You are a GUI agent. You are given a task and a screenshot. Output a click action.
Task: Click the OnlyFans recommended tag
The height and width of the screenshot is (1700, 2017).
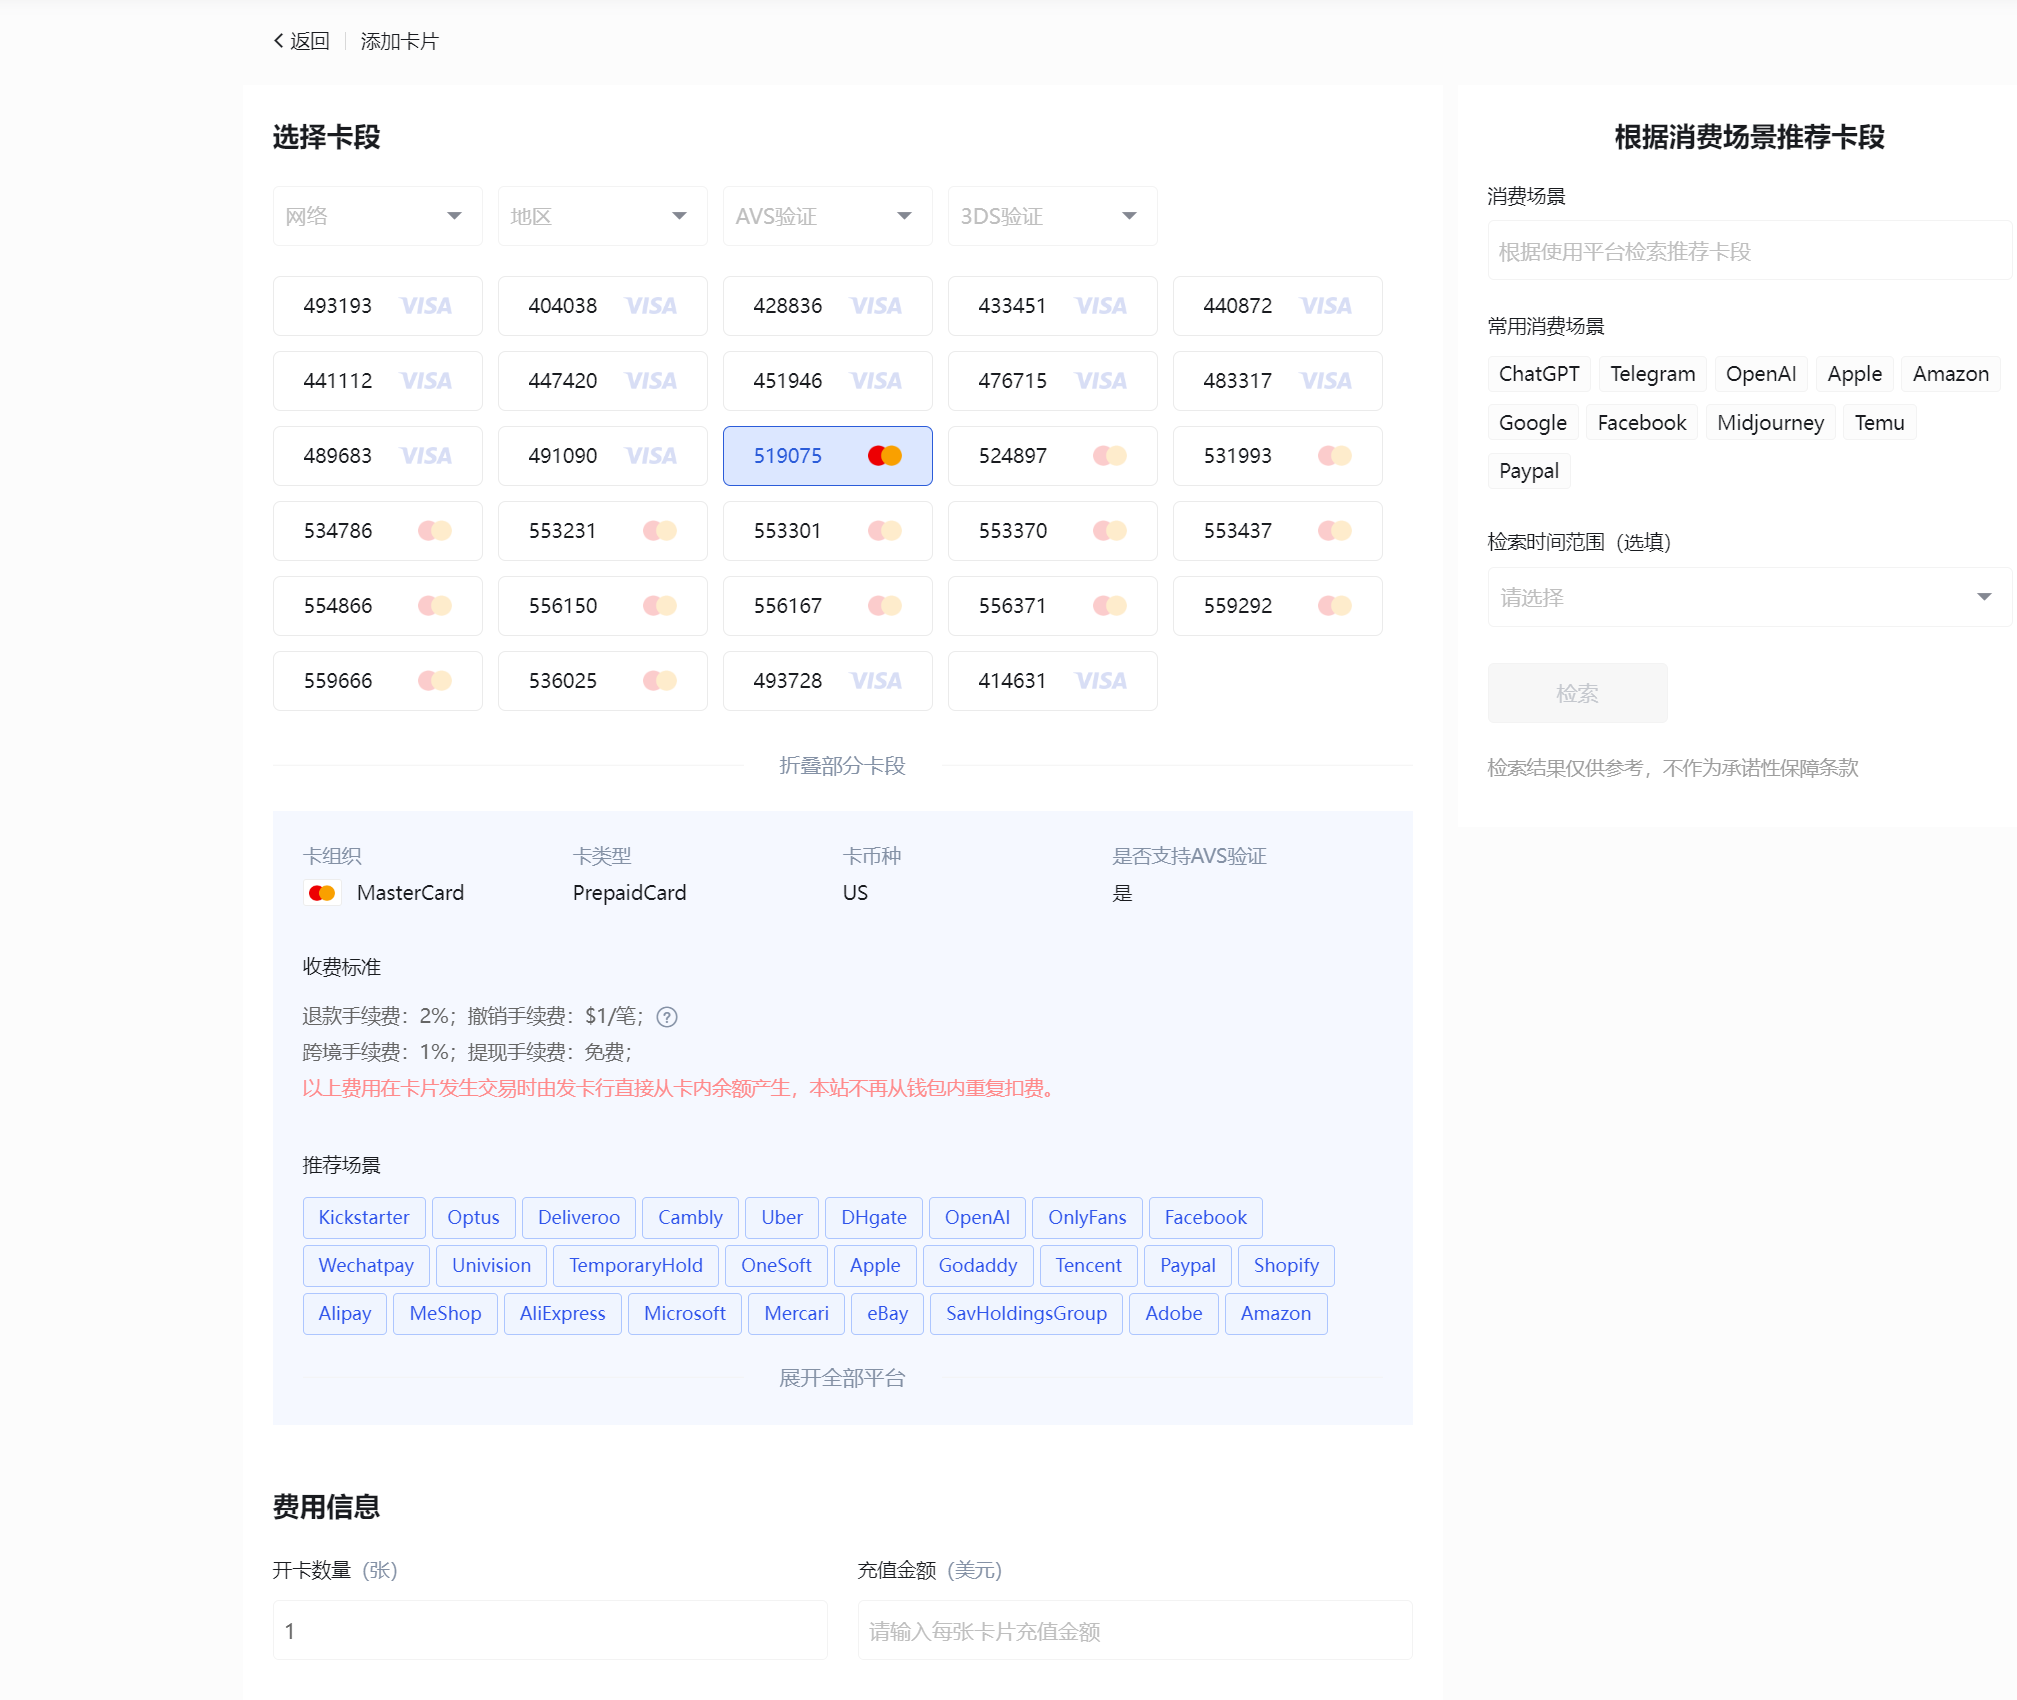pos(1087,1218)
